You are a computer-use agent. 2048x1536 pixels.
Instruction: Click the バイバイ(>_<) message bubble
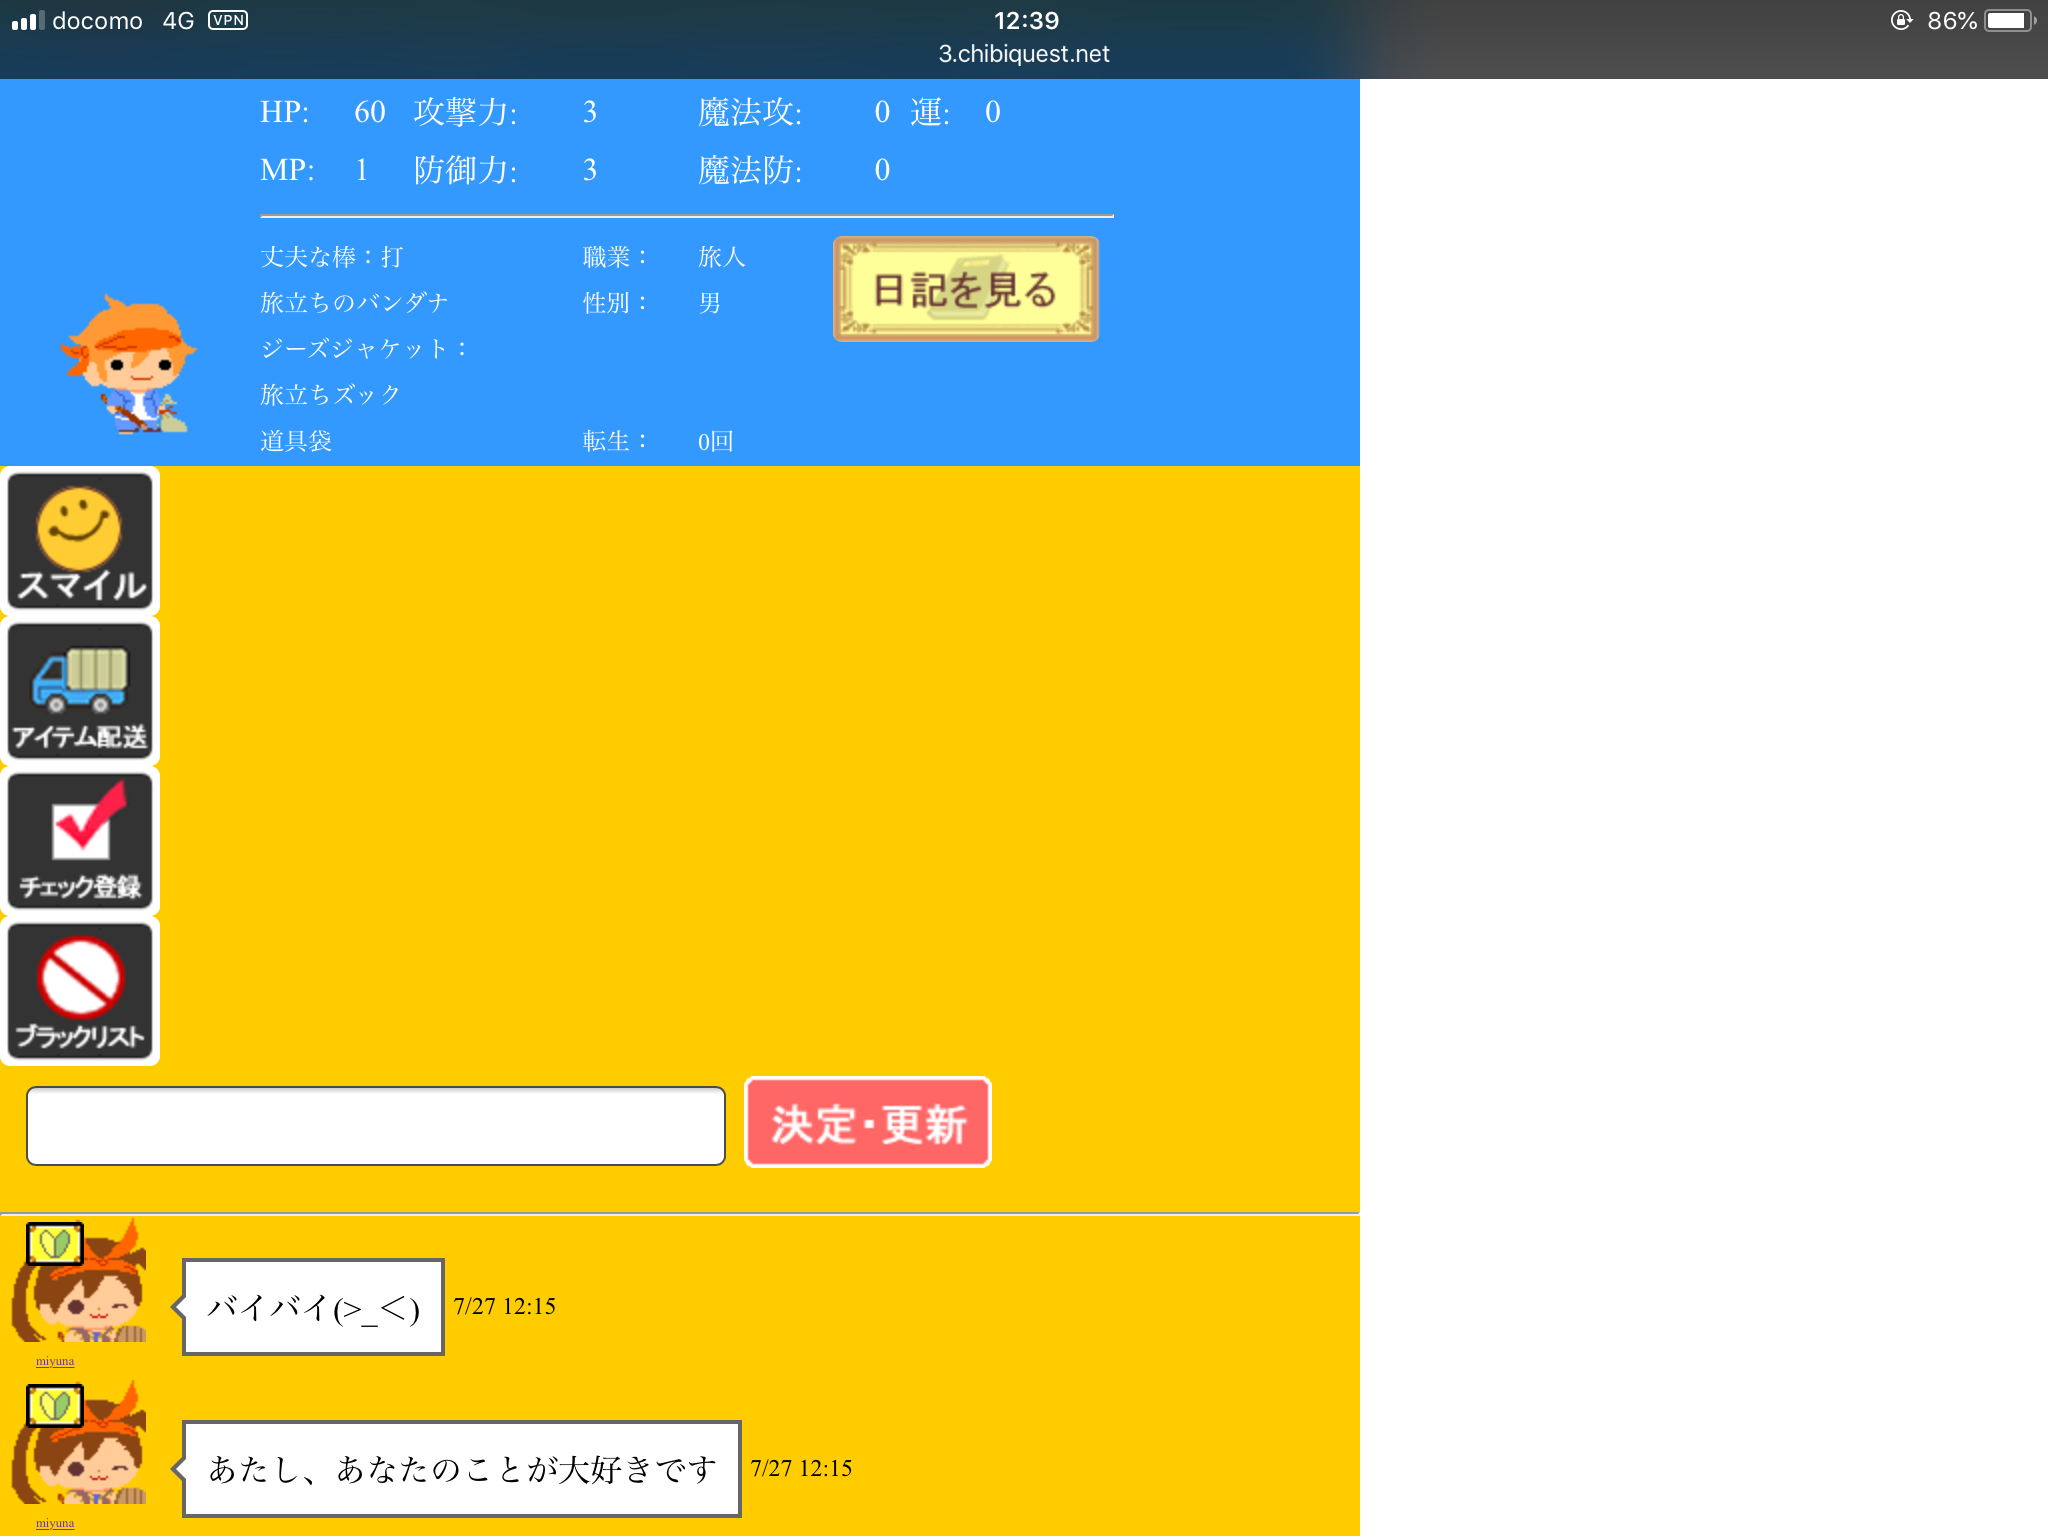point(313,1307)
